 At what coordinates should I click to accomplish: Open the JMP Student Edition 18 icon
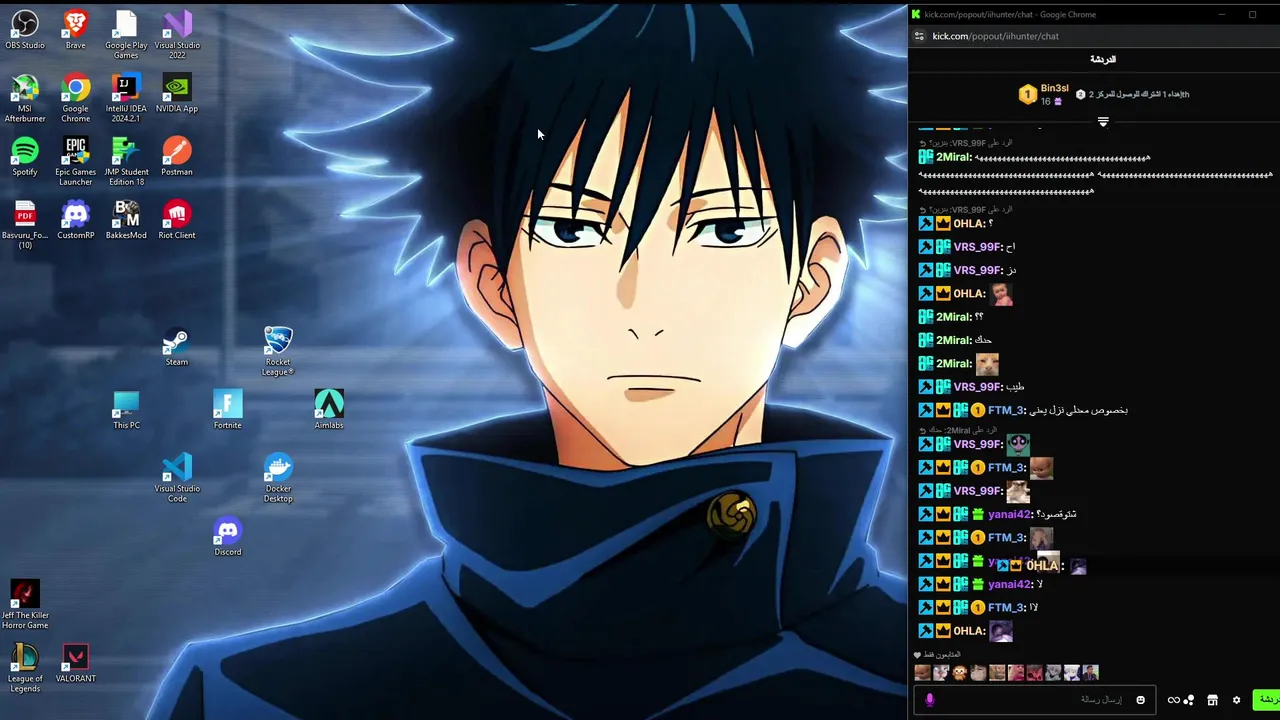pos(126,161)
